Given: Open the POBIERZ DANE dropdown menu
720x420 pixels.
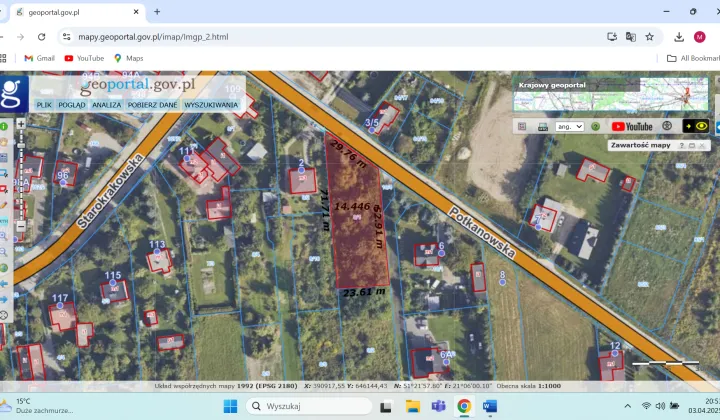Looking at the screenshot, I should [x=153, y=105].
